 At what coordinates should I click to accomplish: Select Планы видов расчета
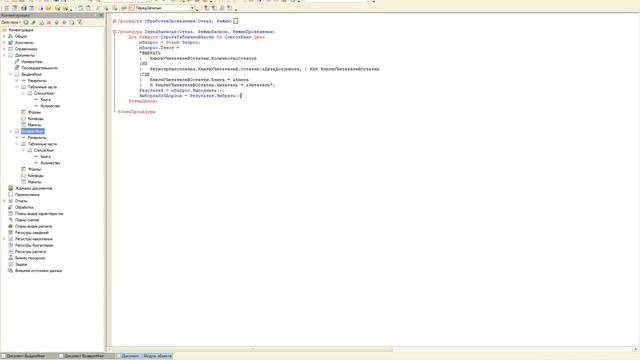pyautogui.click(x=33, y=226)
